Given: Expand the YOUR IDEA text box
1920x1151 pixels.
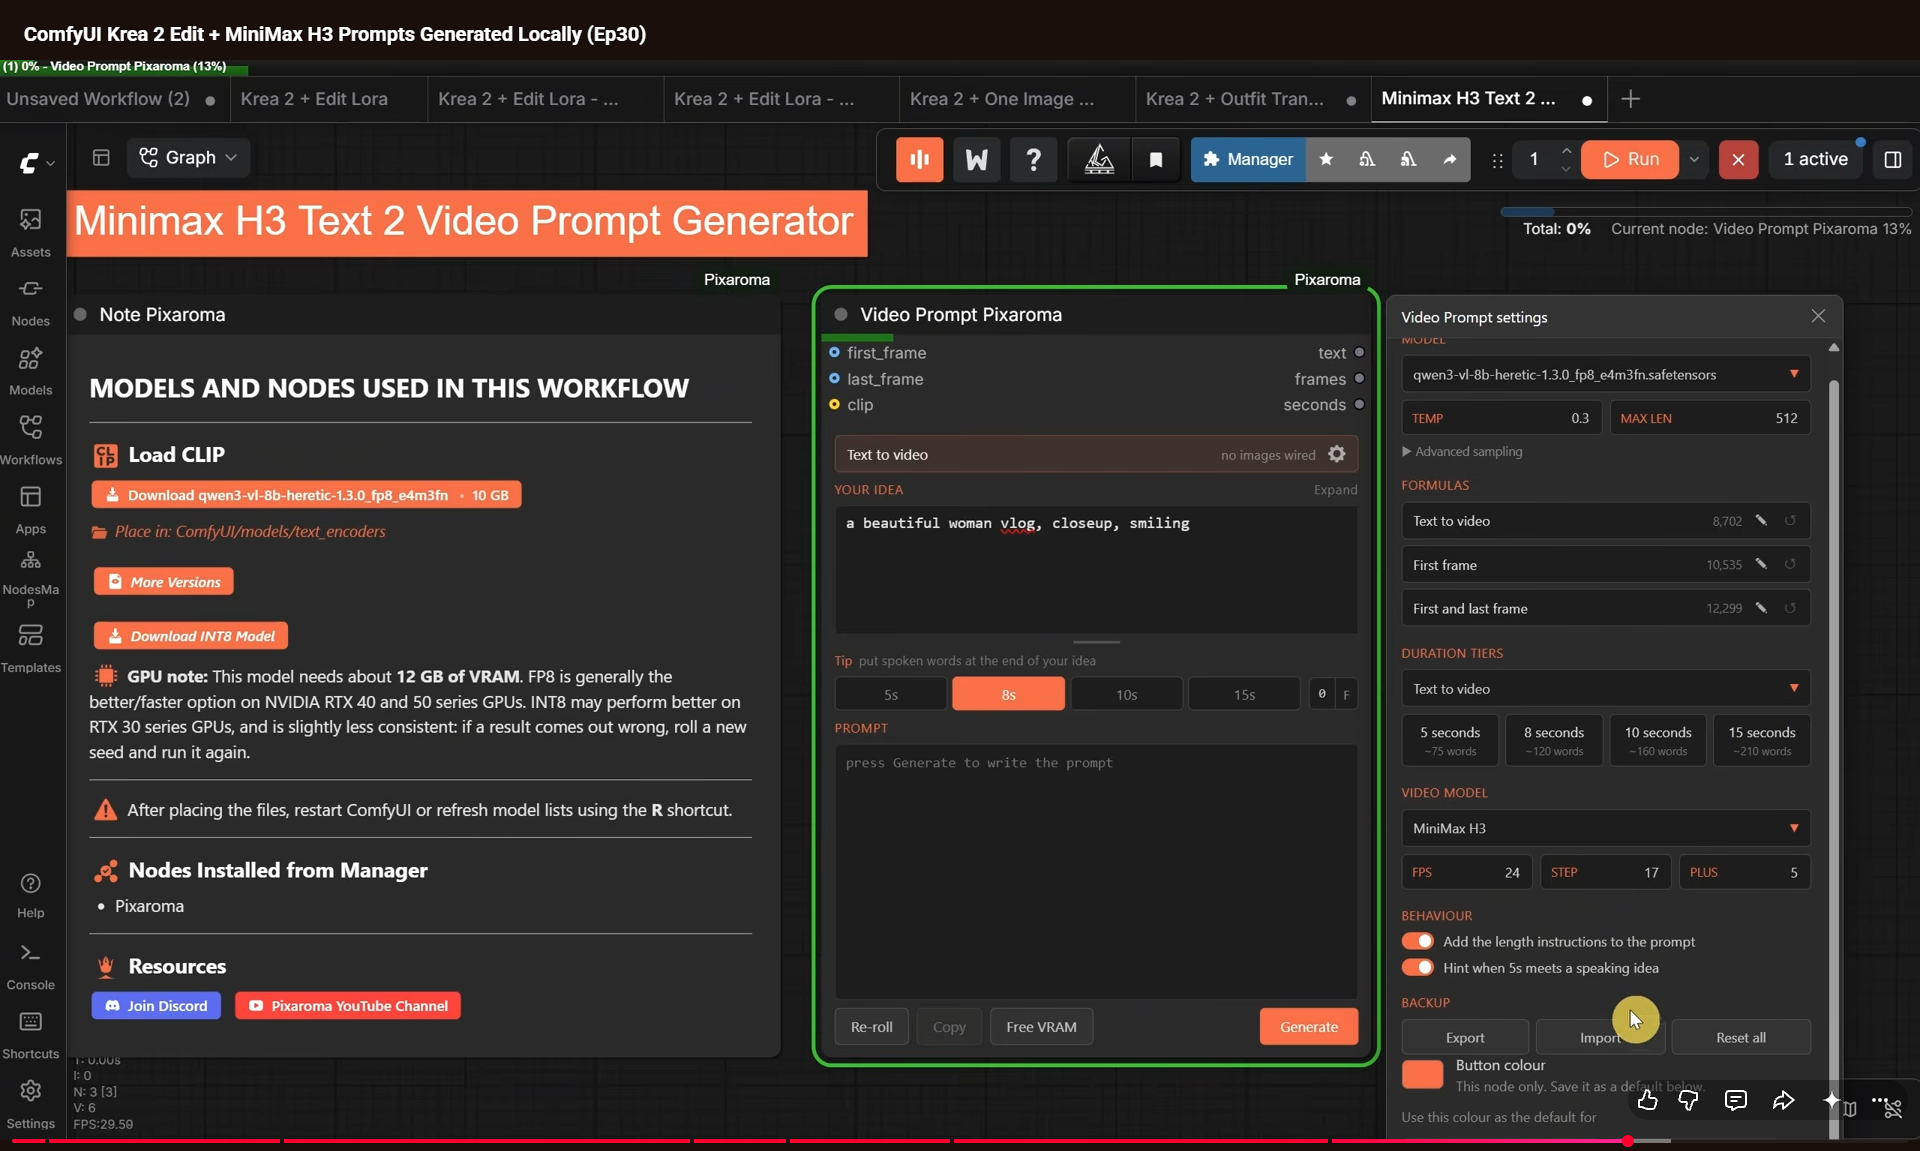Looking at the screenshot, I should tap(1335, 489).
